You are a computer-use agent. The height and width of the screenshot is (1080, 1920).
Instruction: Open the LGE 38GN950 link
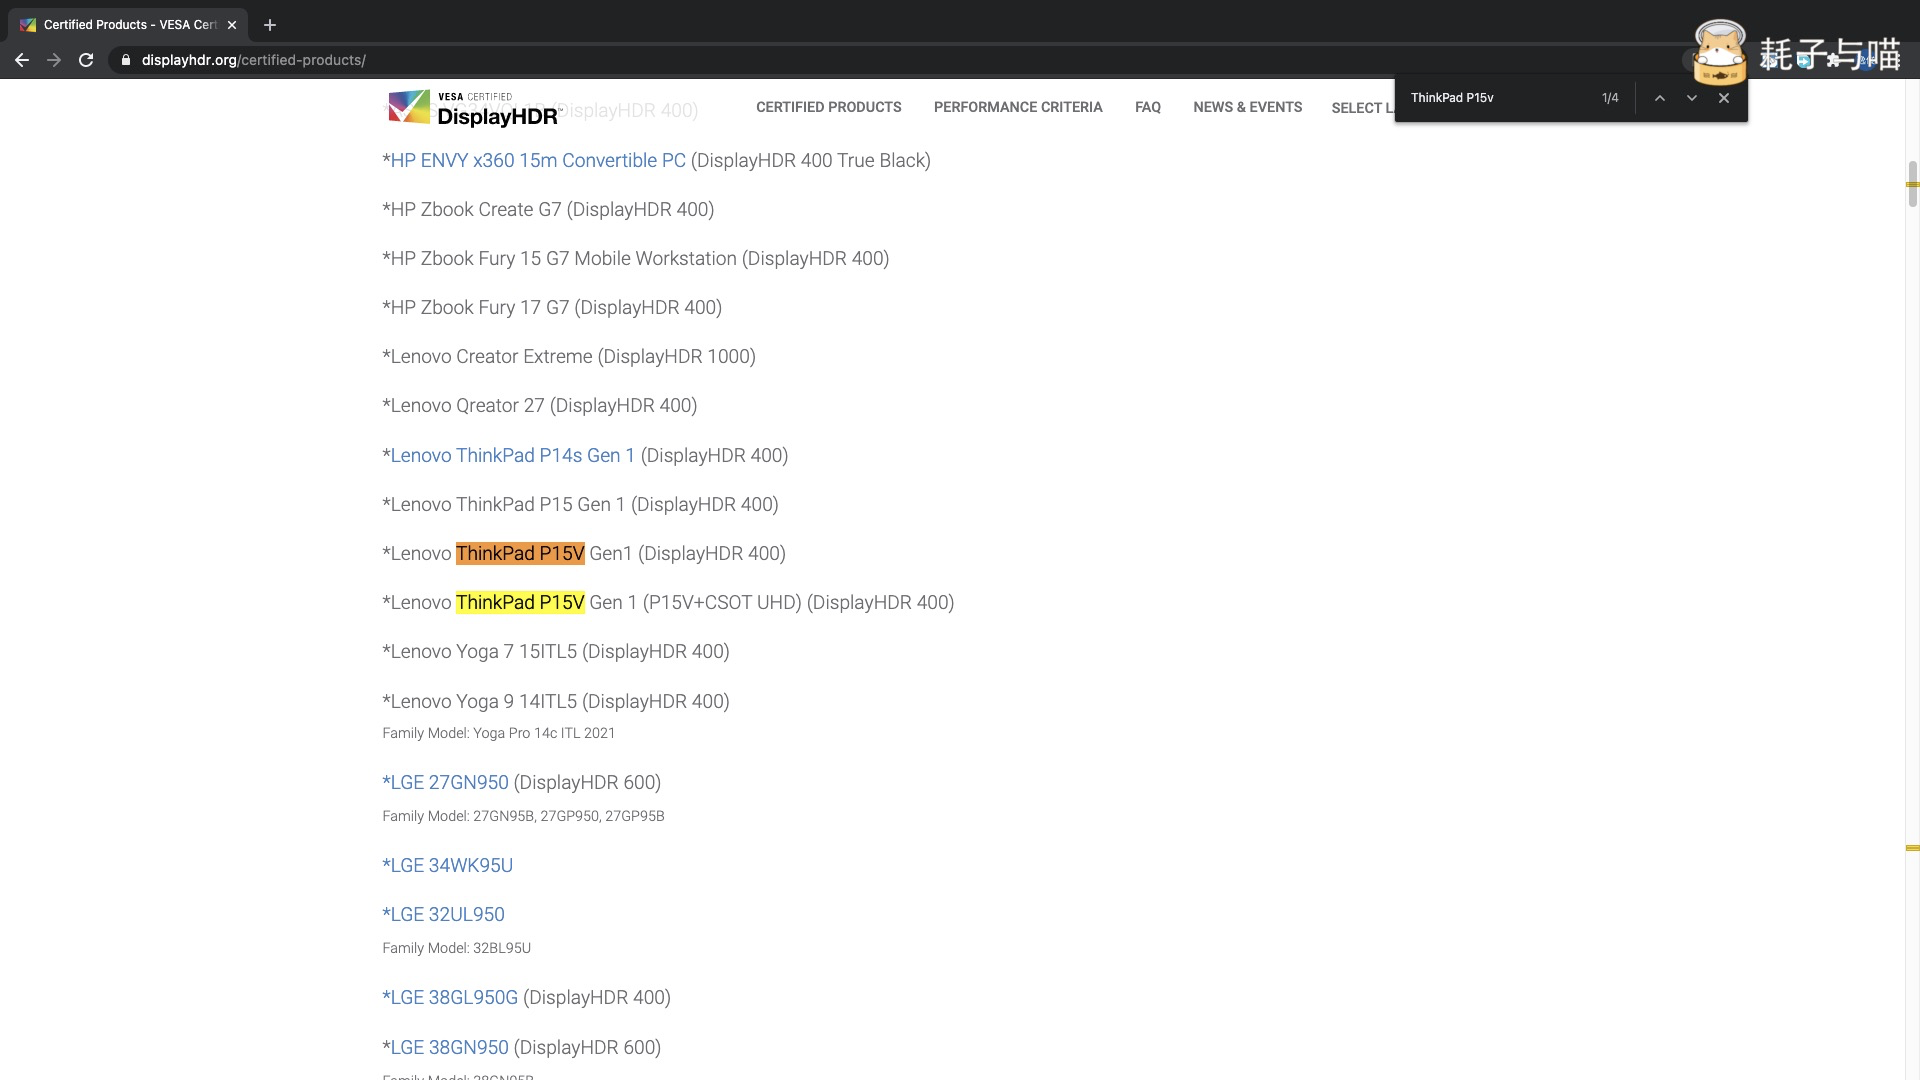449,1048
